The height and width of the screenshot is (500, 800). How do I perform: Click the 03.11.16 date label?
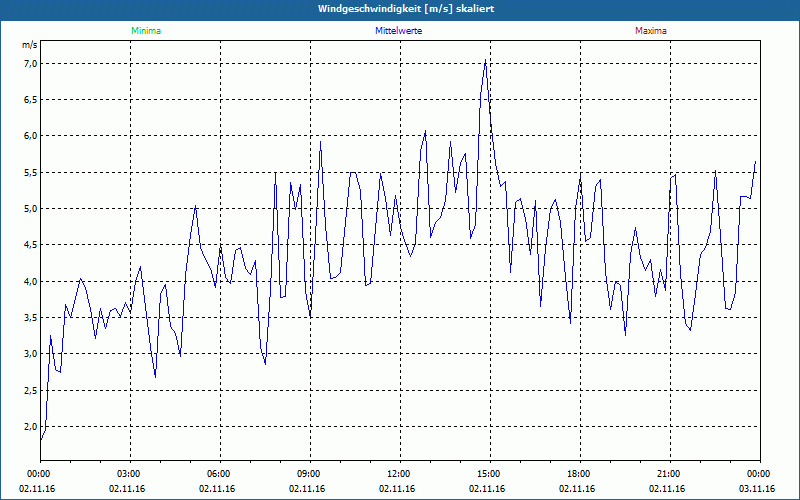pos(757,489)
